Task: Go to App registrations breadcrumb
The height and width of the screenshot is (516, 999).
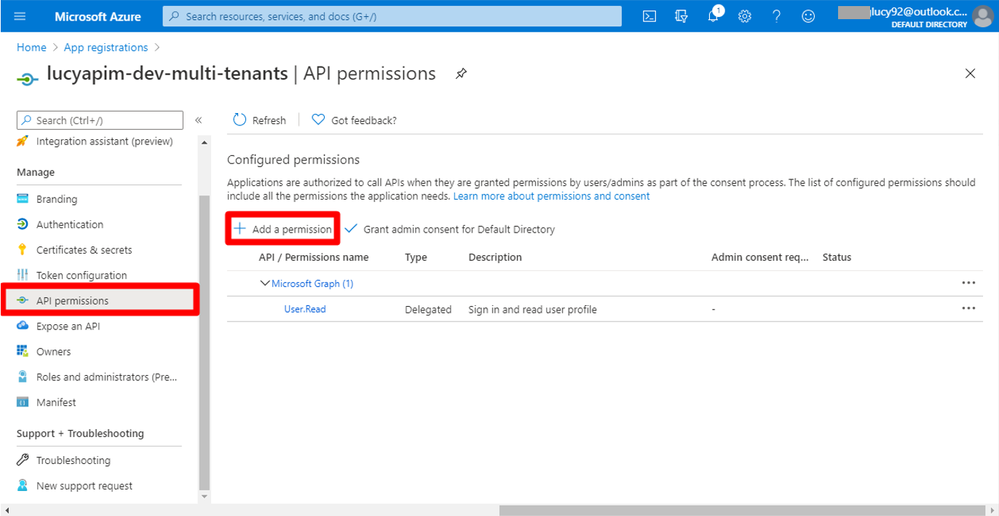Action: [106, 47]
